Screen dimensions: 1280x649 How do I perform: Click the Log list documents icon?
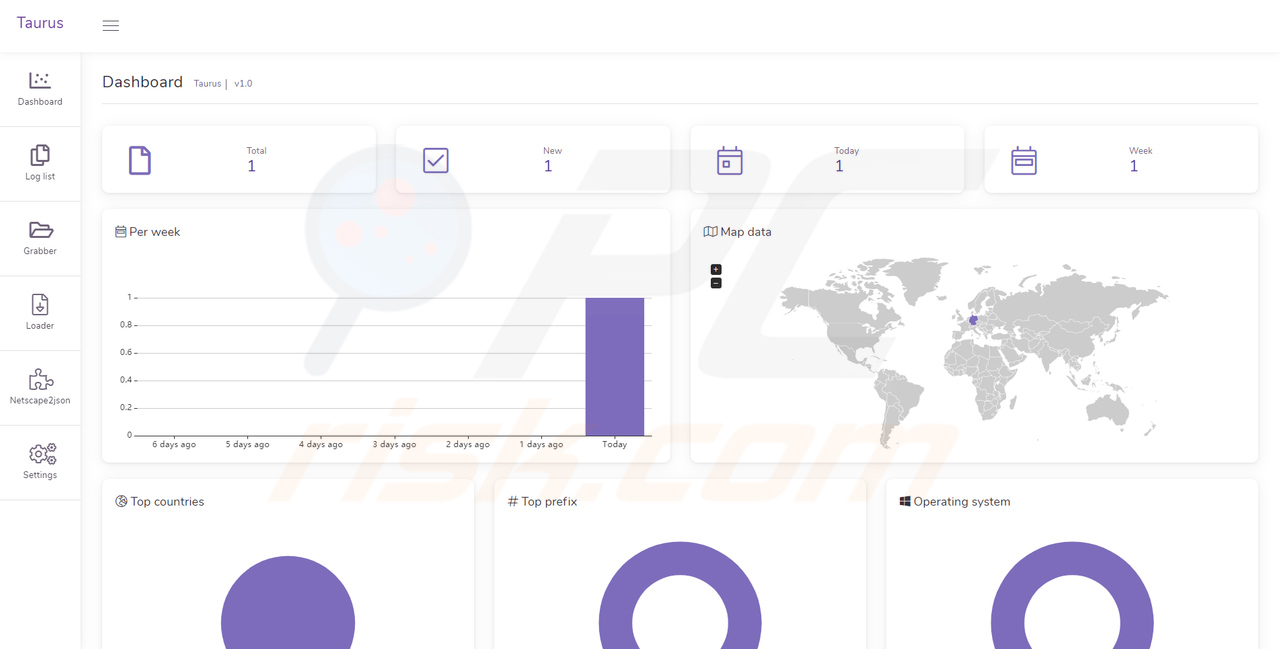click(40, 155)
